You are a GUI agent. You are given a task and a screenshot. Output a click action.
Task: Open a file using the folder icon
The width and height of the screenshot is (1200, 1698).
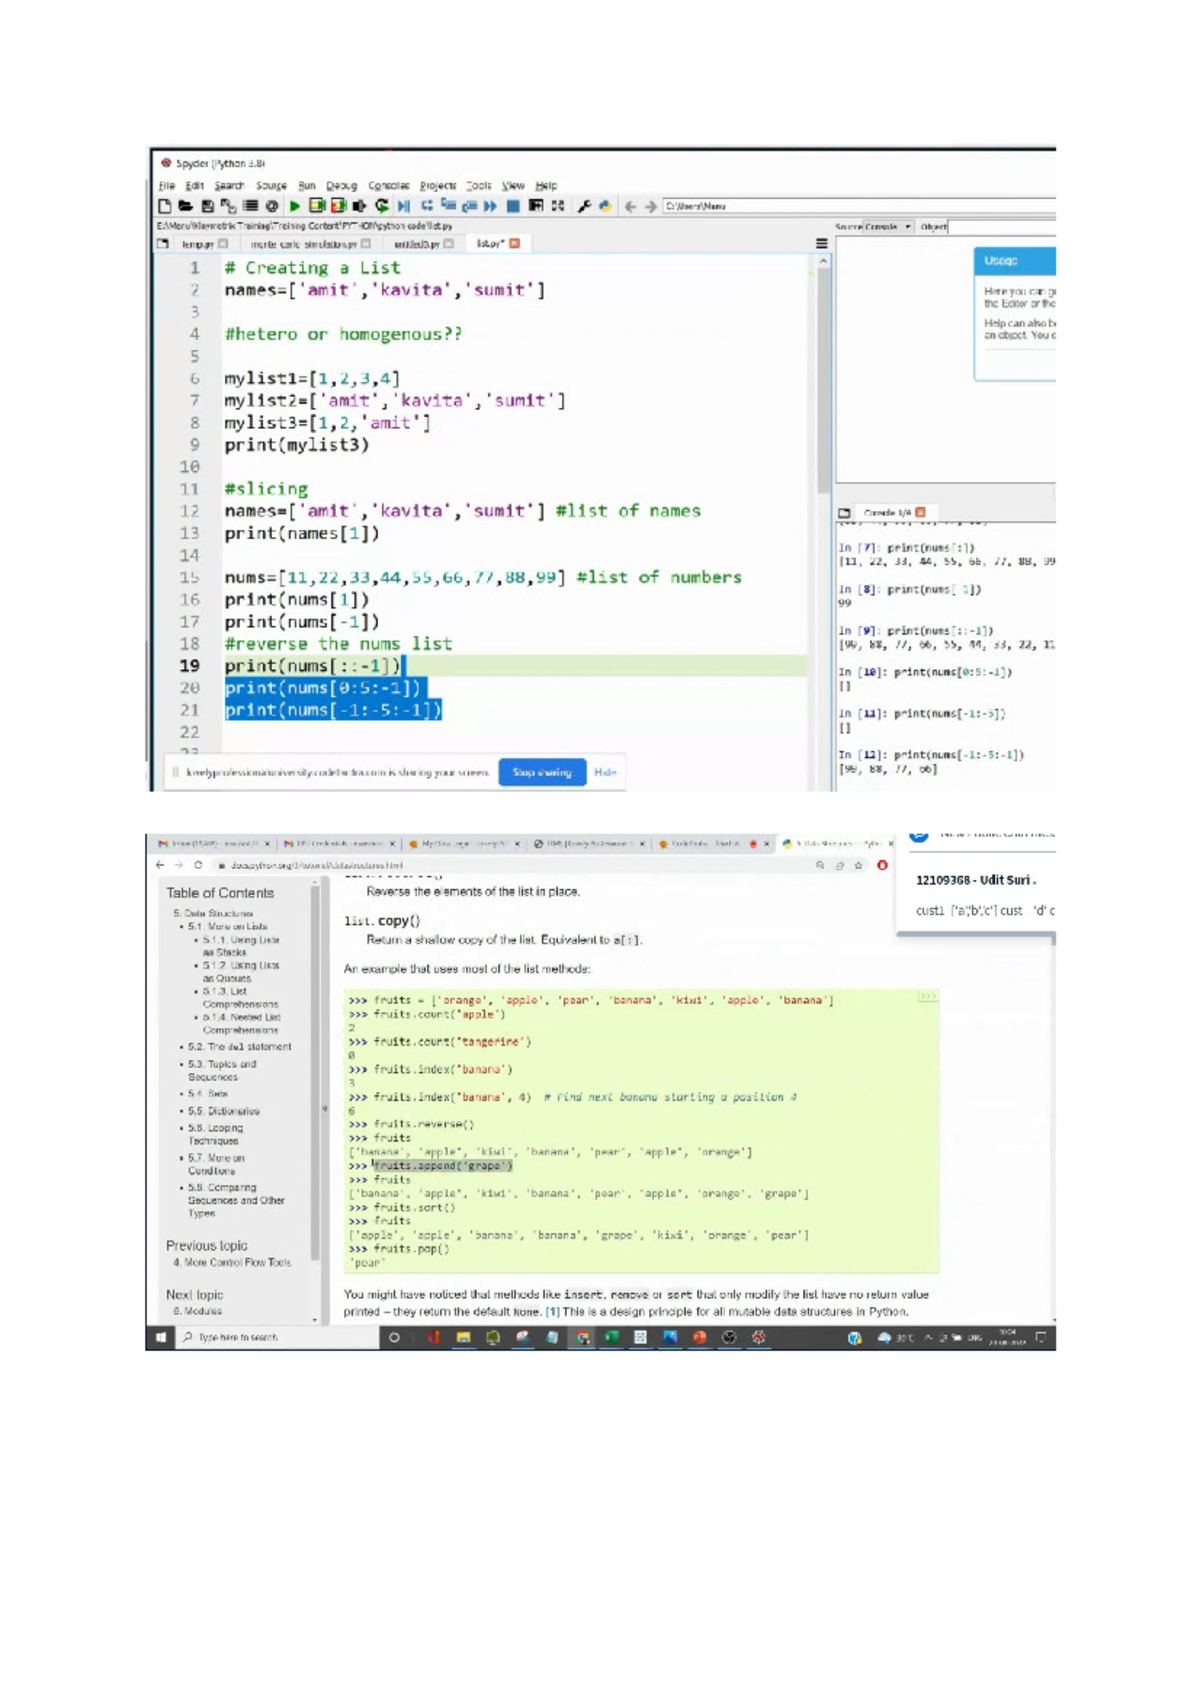pyautogui.click(x=186, y=206)
